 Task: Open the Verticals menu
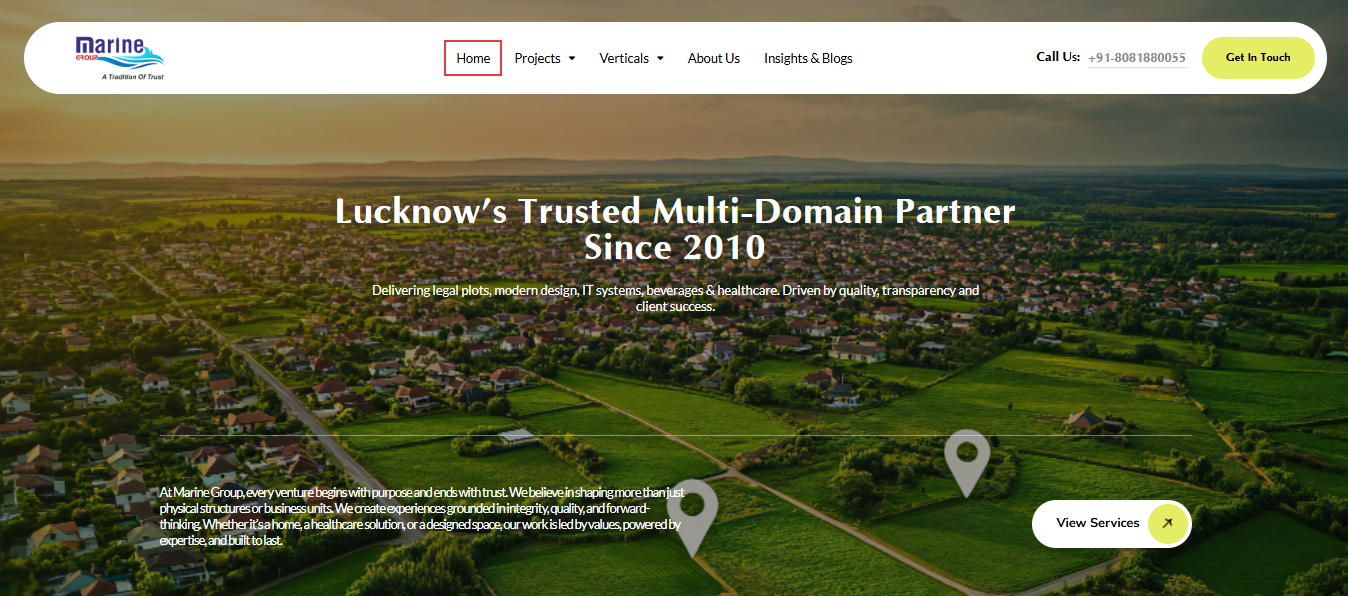coord(624,58)
